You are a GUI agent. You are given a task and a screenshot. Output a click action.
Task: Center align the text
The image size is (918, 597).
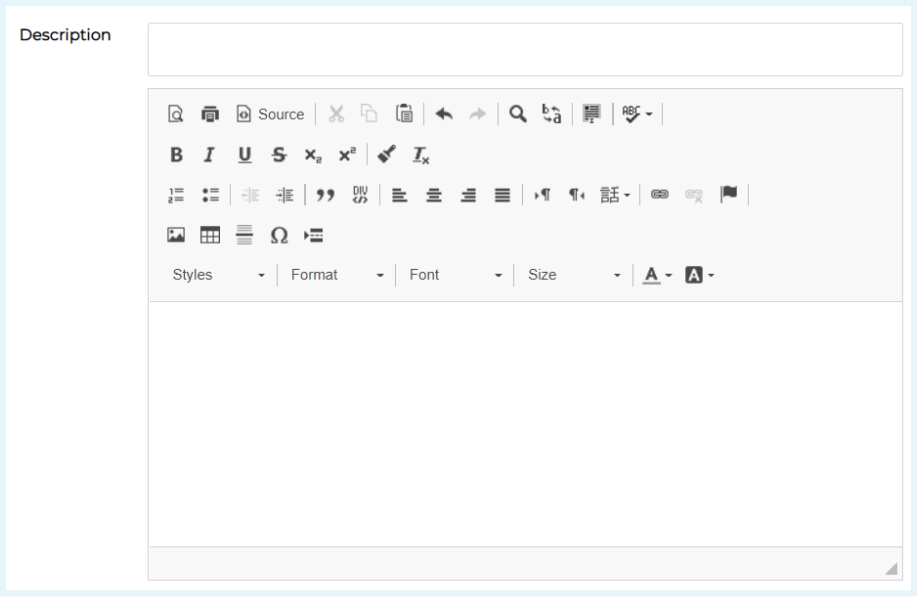click(x=434, y=195)
